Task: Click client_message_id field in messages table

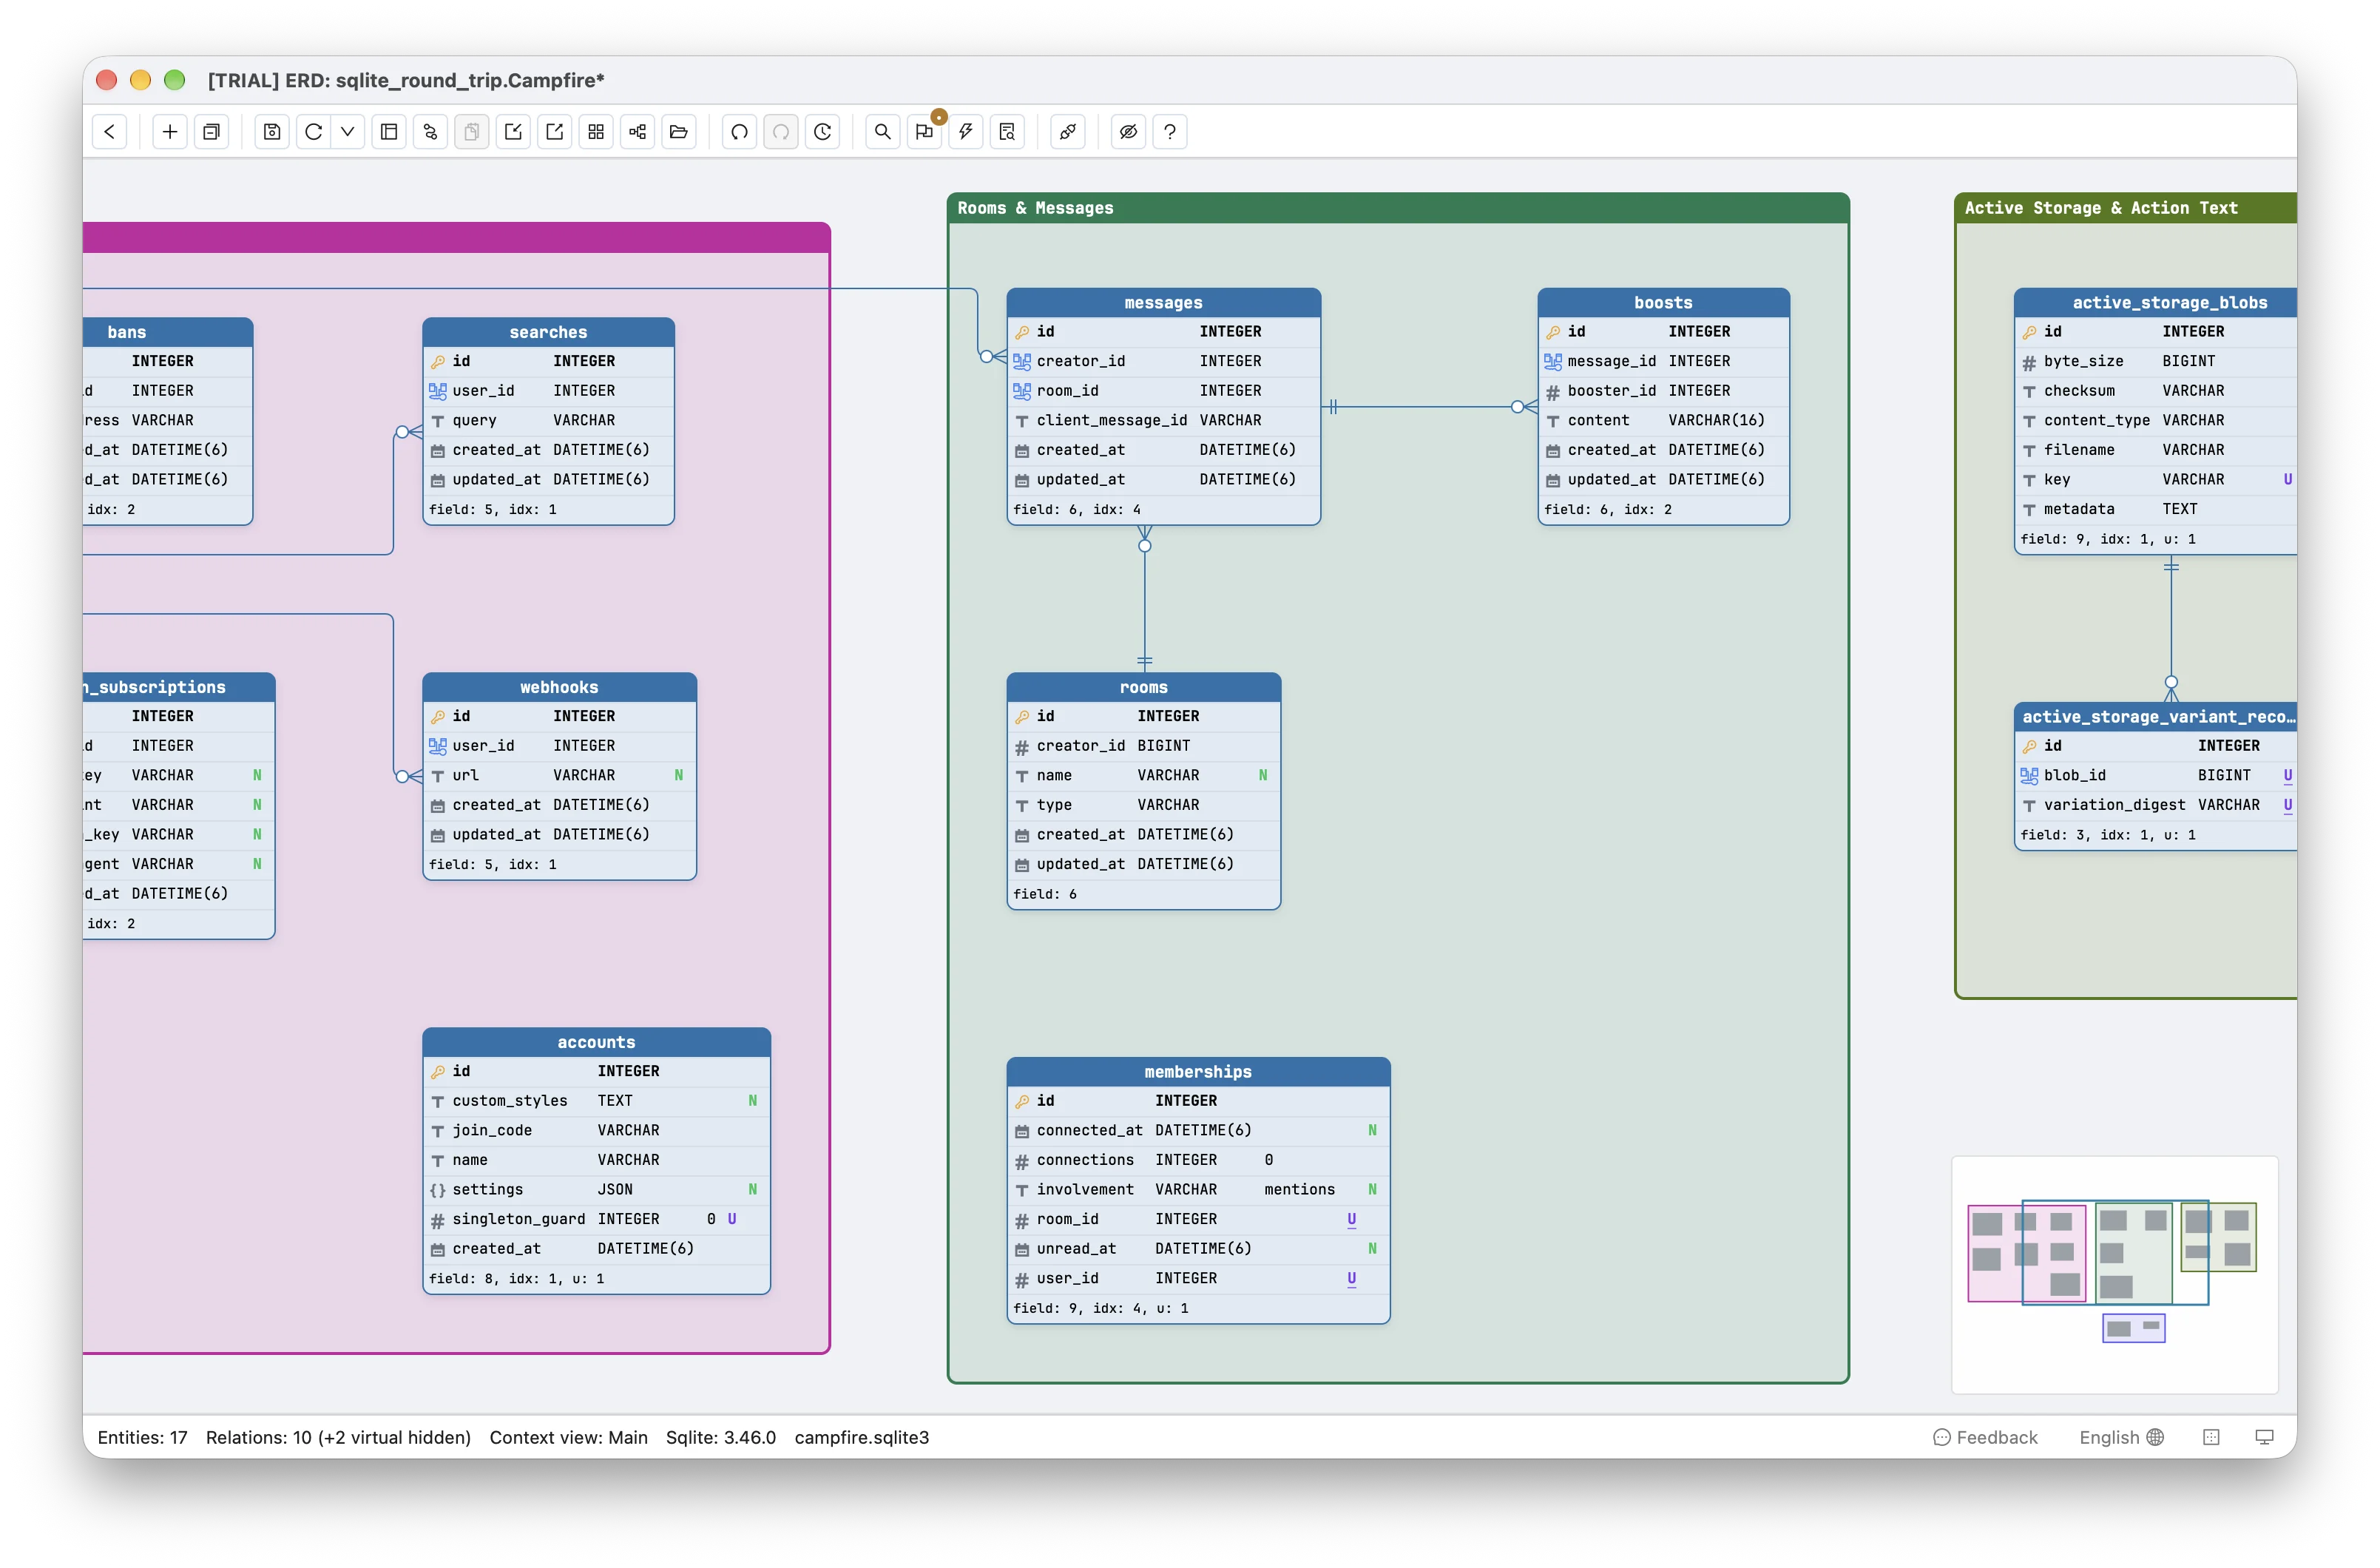Action: point(1163,420)
